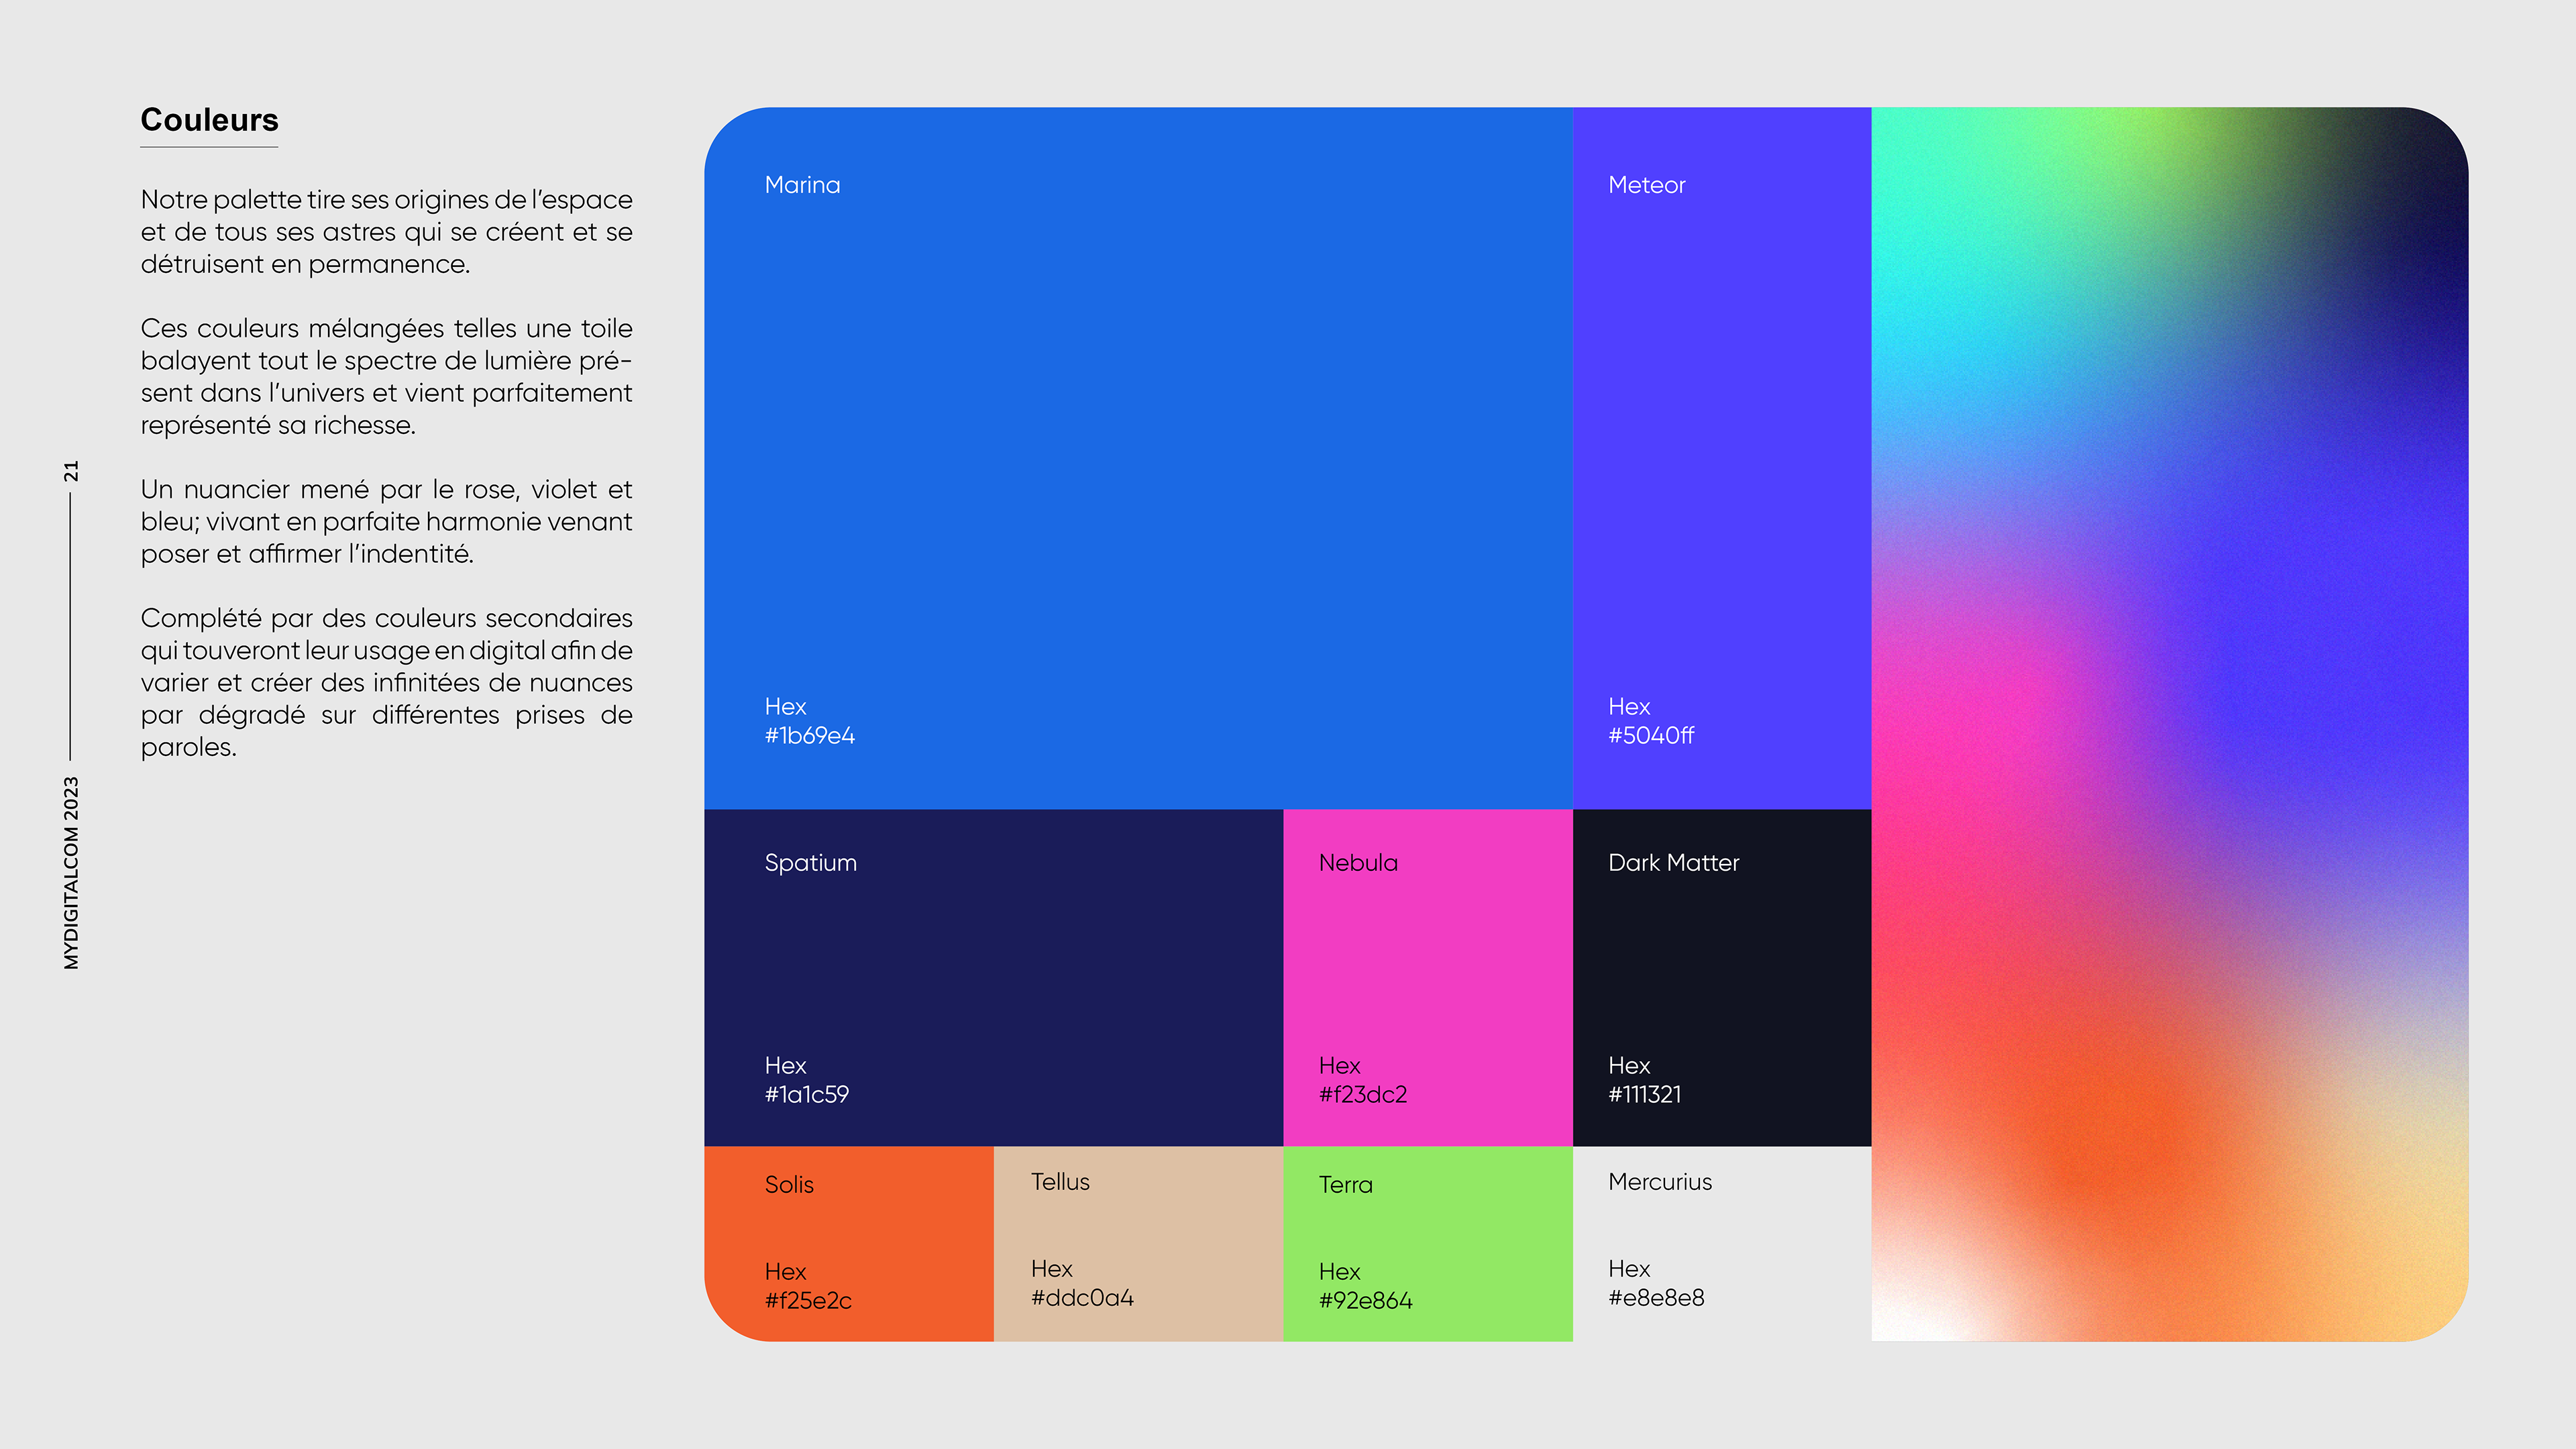2576x1449 pixels.
Task: Click the paragraph starting with Notre palette
Action: click(x=386, y=232)
